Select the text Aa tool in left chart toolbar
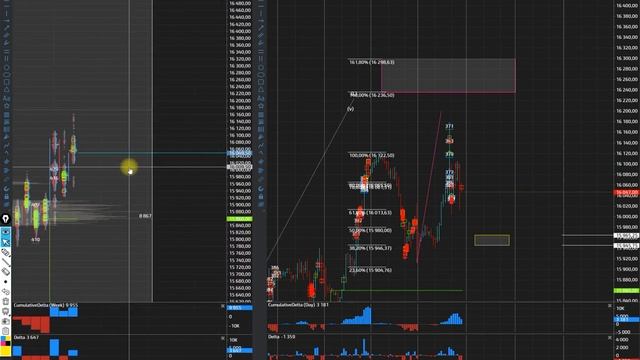Viewport: 640px width, 360px height. point(6,98)
